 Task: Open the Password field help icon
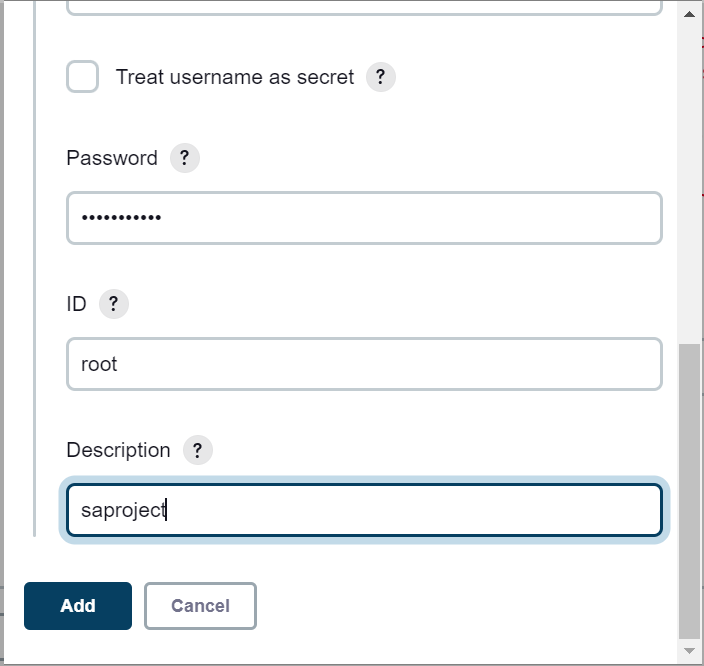point(185,158)
